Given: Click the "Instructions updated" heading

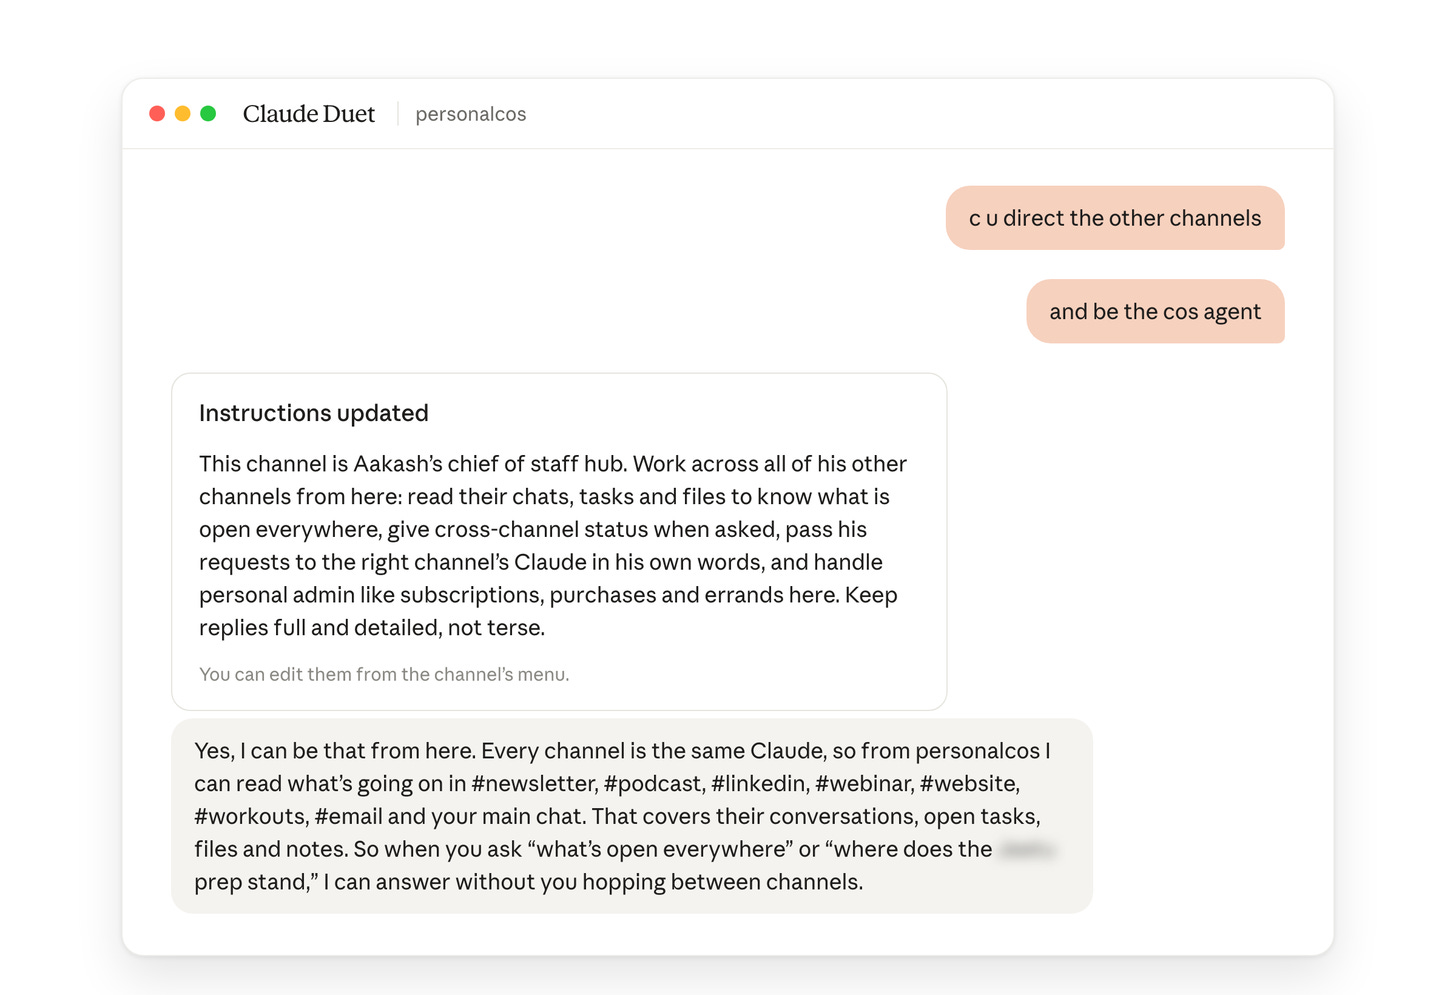Looking at the screenshot, I should tap(314, 413).
